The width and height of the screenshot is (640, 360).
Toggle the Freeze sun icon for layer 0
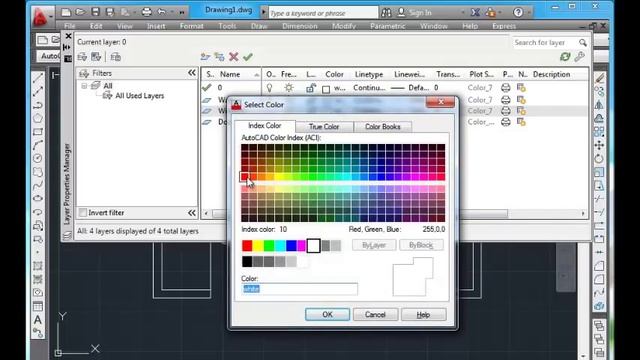point(289,87)
